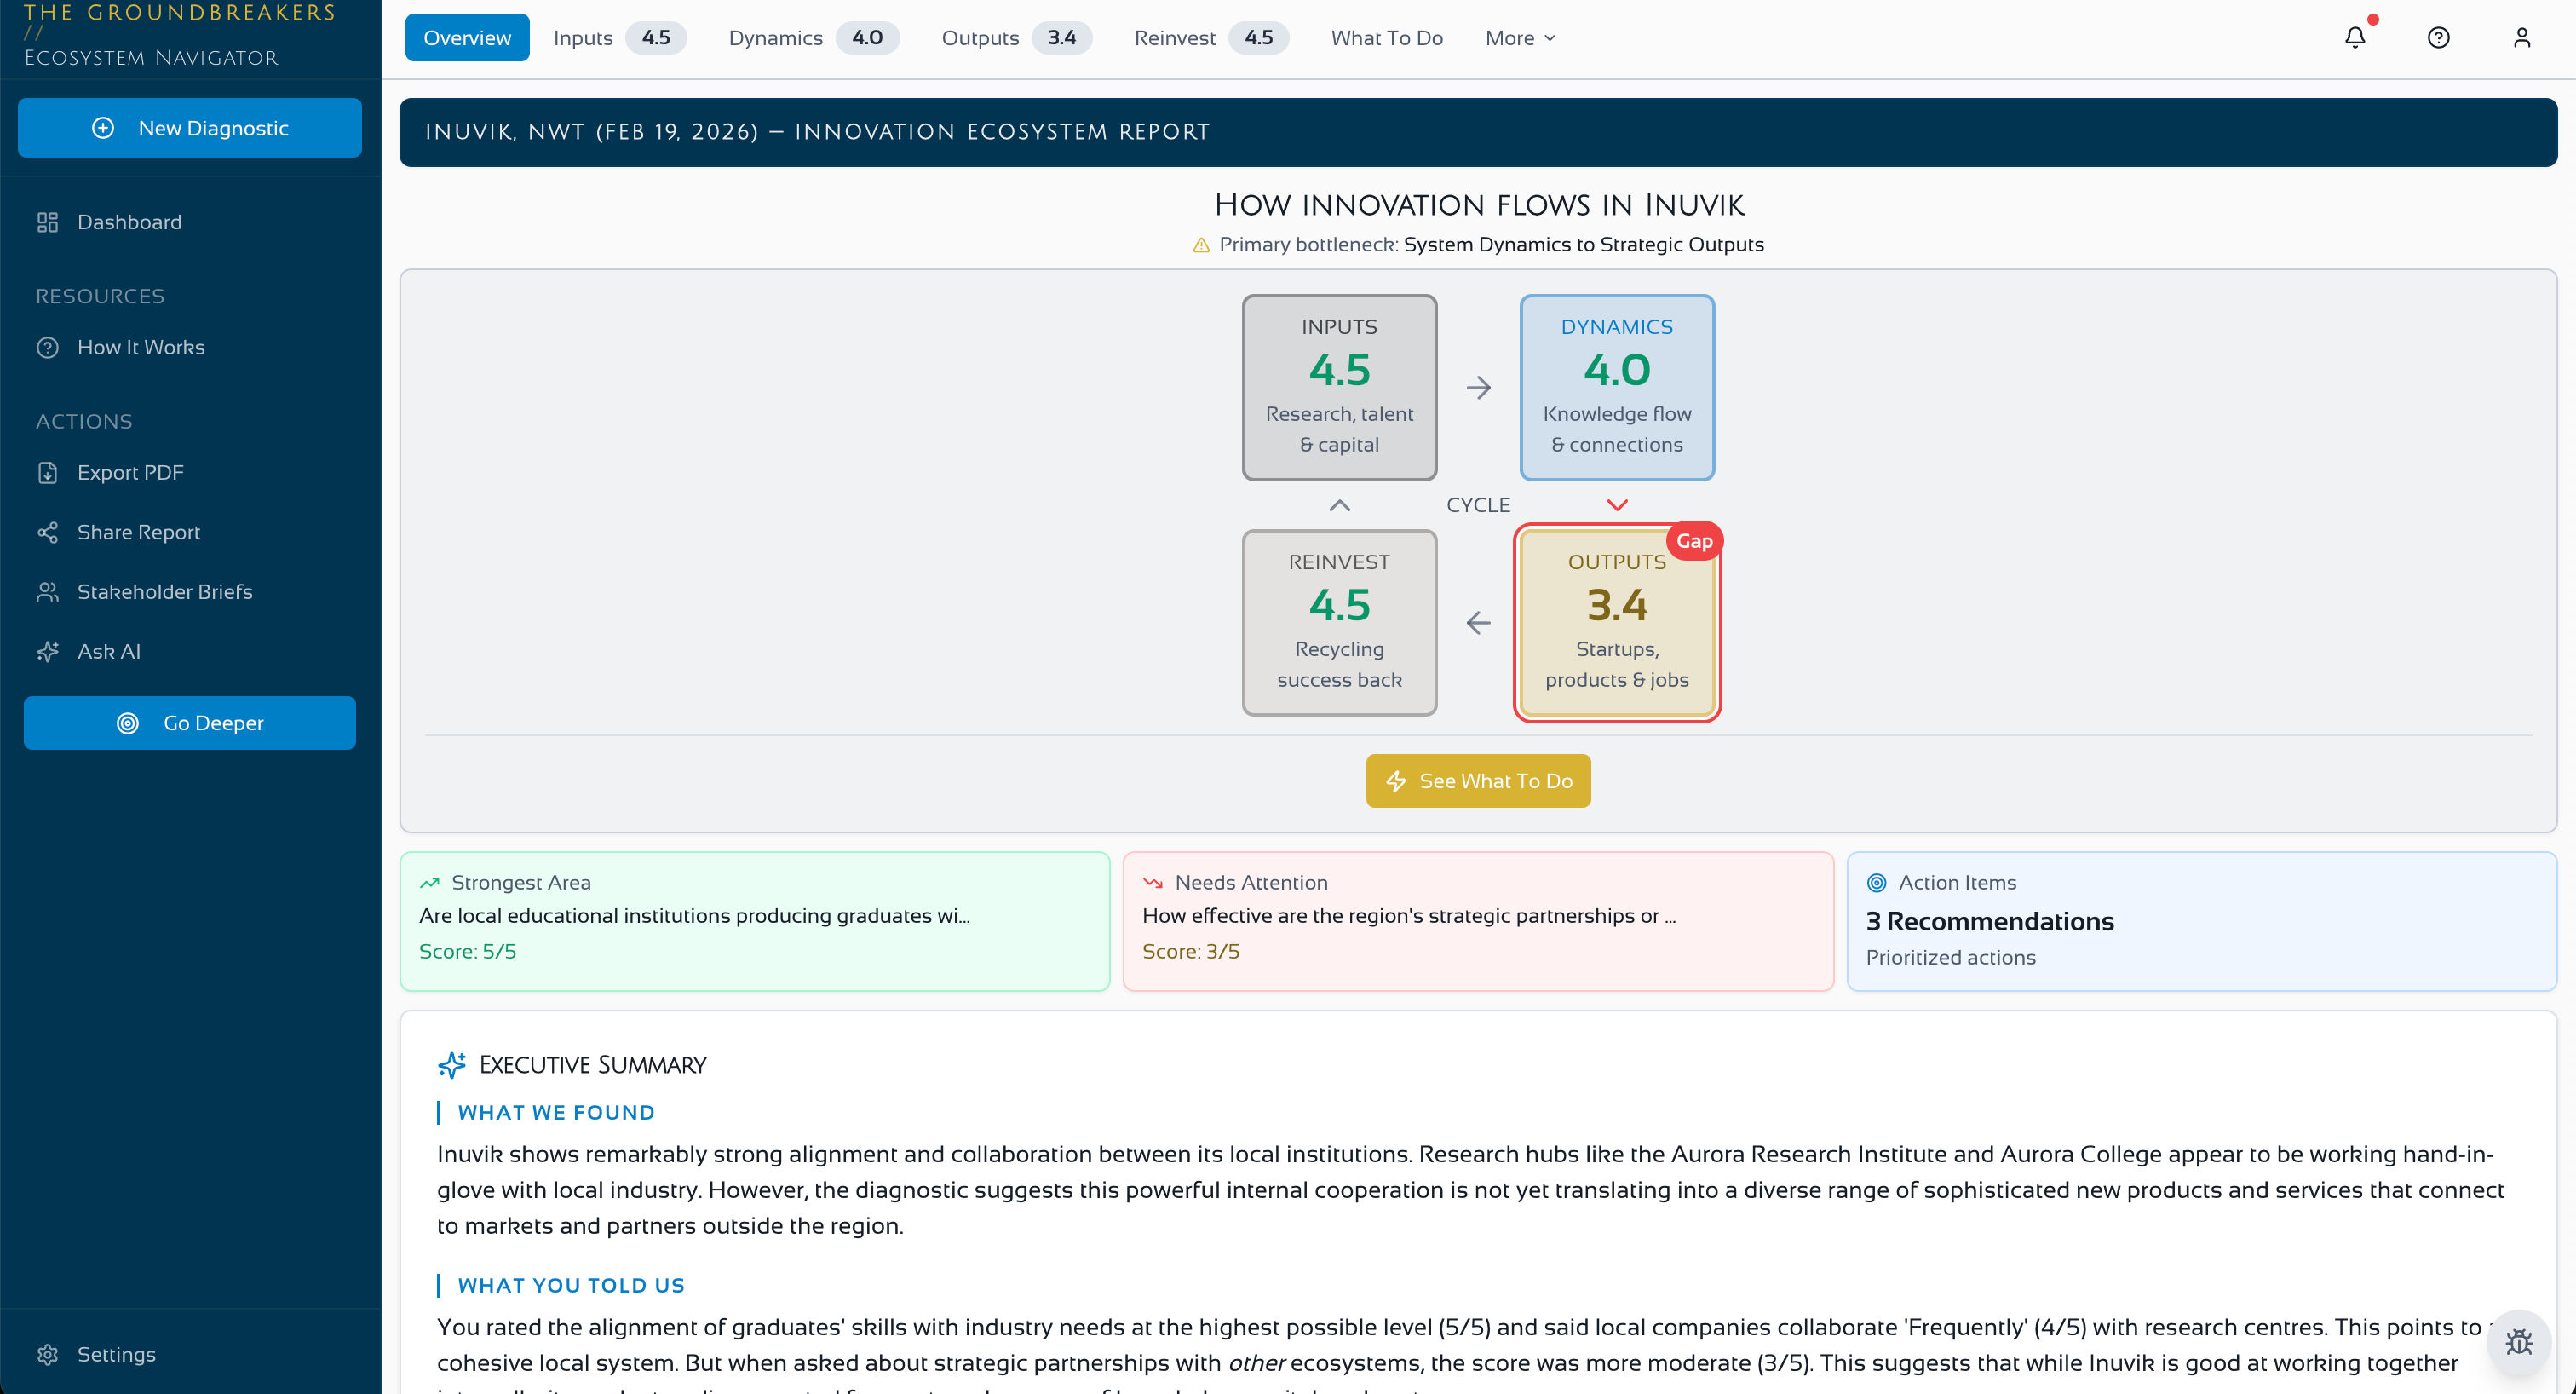Open the What To Do tab

1386,38
